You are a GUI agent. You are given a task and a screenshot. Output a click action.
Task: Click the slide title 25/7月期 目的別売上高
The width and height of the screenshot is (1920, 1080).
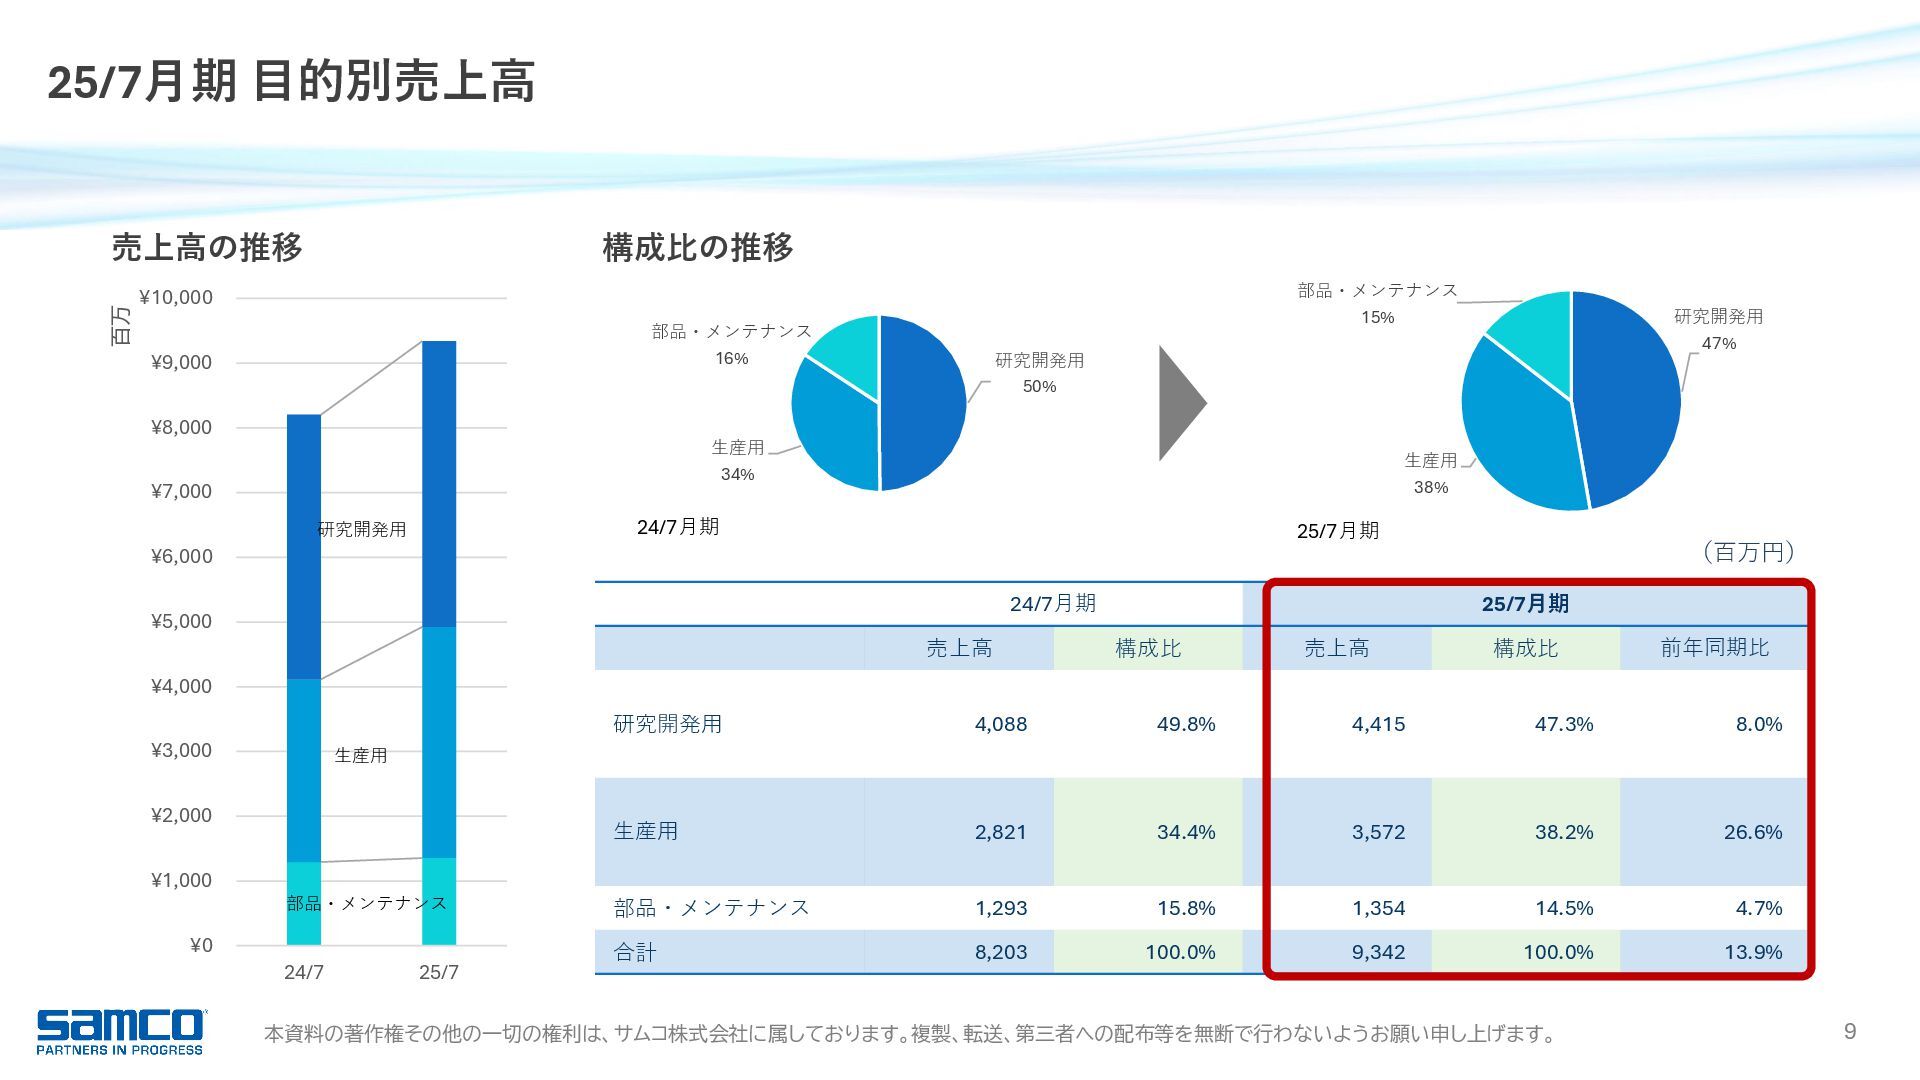click(291, 82)
